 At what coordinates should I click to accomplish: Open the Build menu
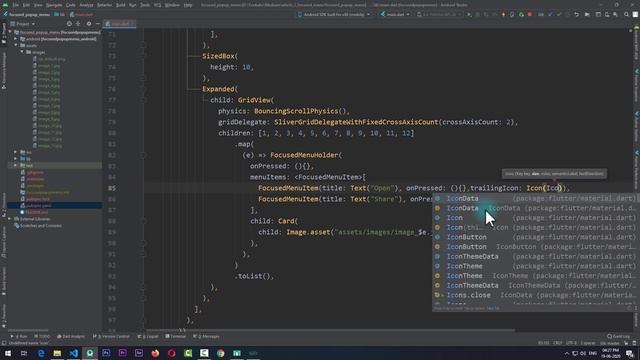(x=121, y=5)
